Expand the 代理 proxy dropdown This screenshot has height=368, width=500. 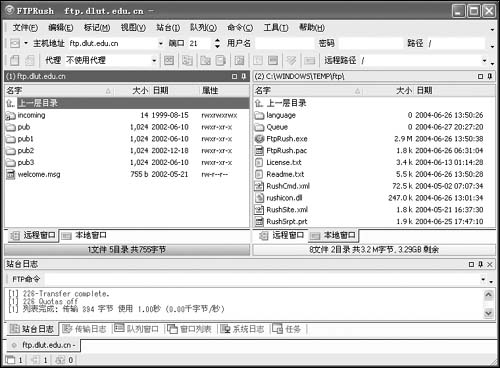coord(154,60)
